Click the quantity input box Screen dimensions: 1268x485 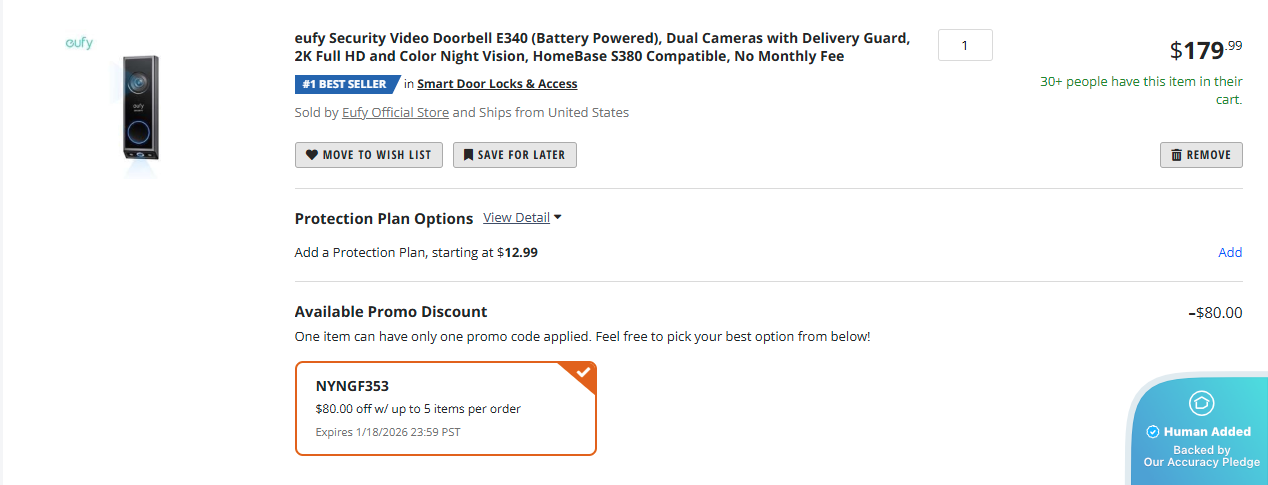click(x=965, y=45)
